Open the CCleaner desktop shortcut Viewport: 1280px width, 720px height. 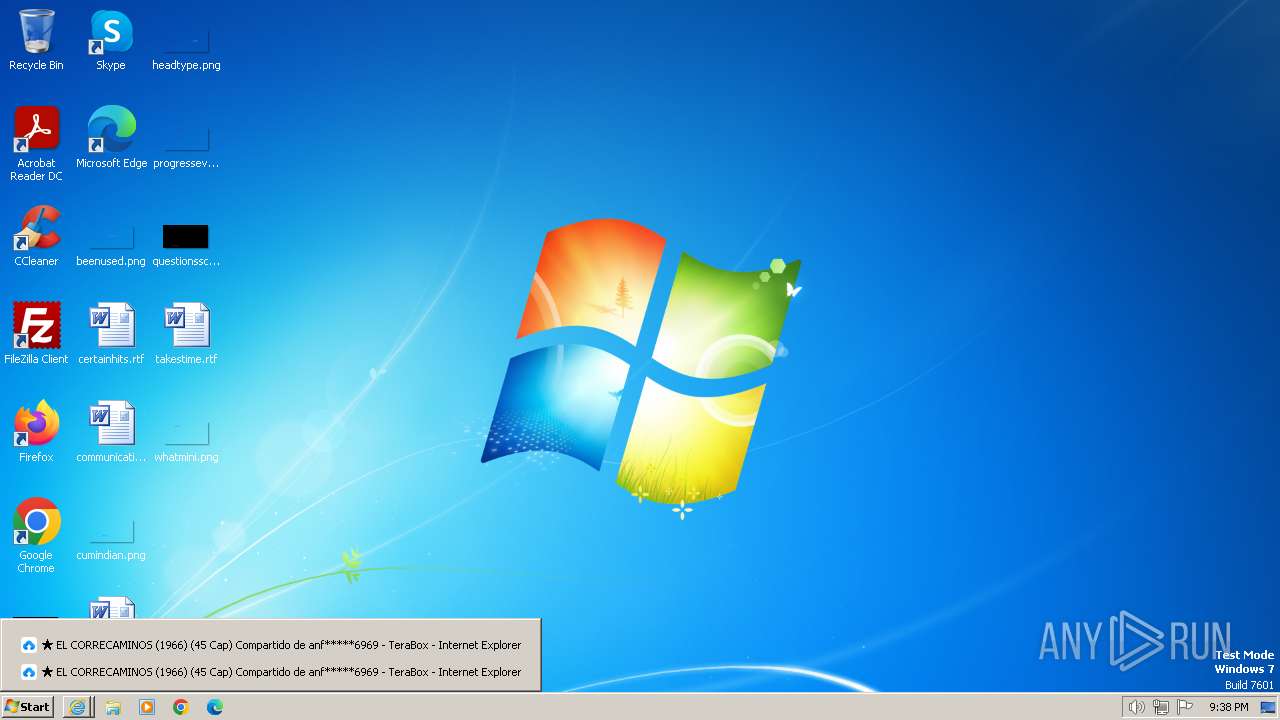tap(36, 236)
